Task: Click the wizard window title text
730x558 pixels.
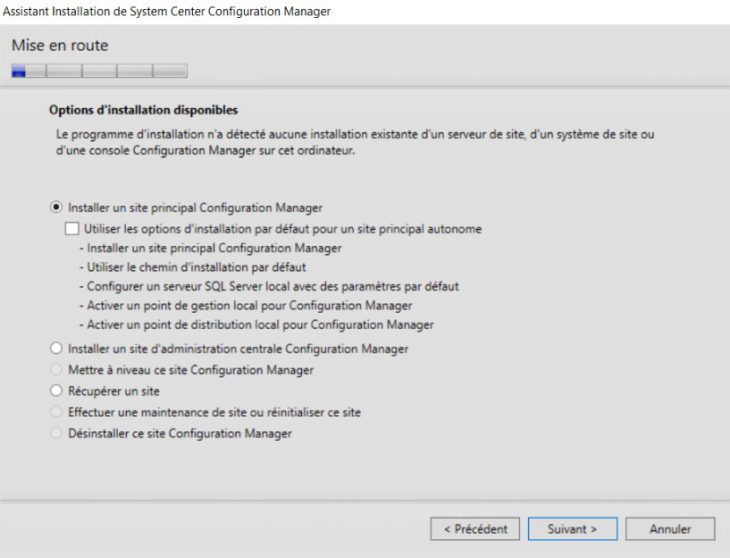Action: tap(165, 11)
